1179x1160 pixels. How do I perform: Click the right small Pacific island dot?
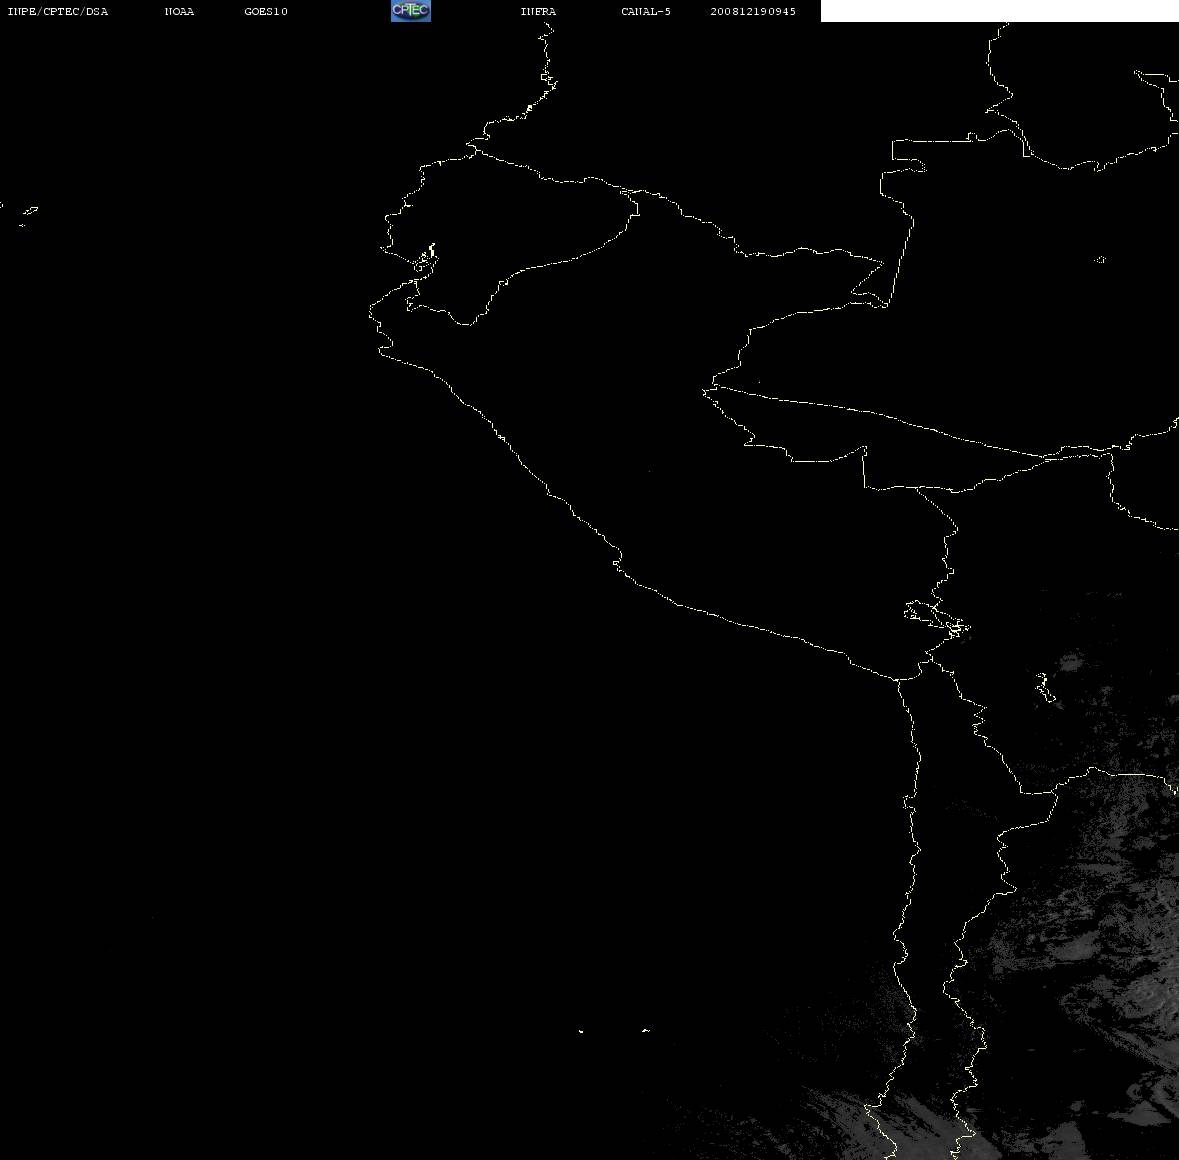[x=646, y=1030]
